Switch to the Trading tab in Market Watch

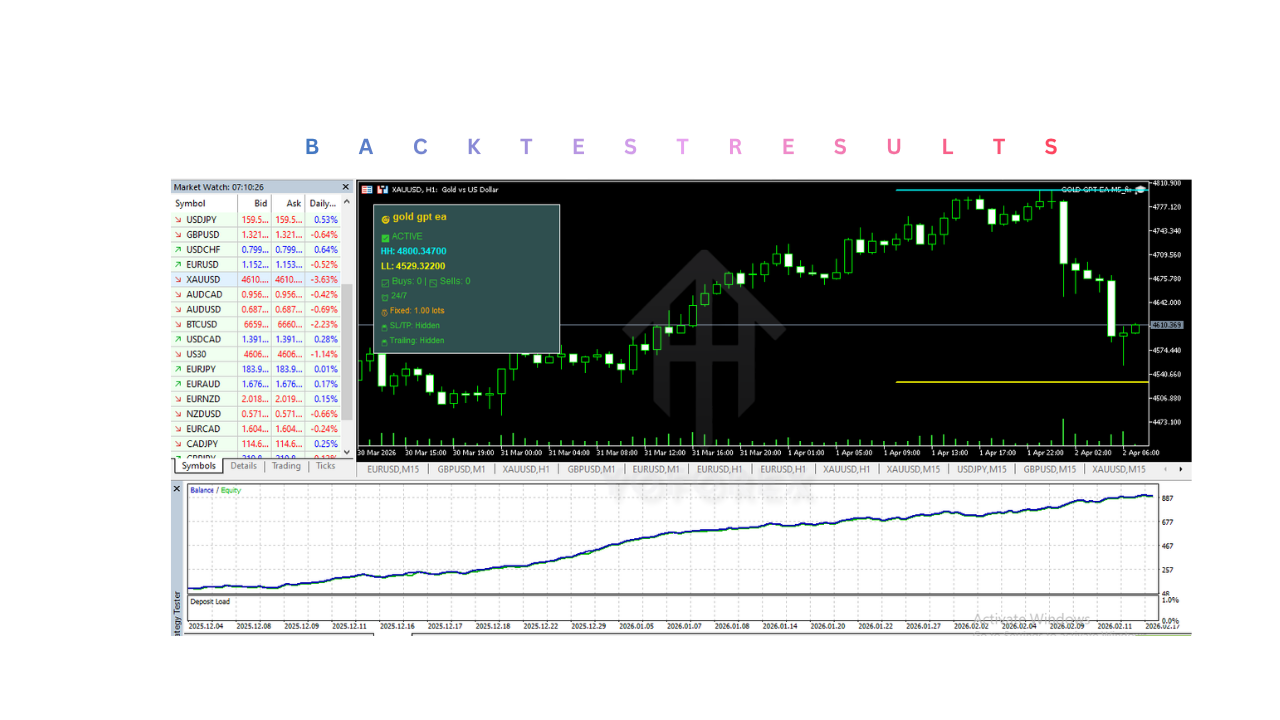(286, 466)
